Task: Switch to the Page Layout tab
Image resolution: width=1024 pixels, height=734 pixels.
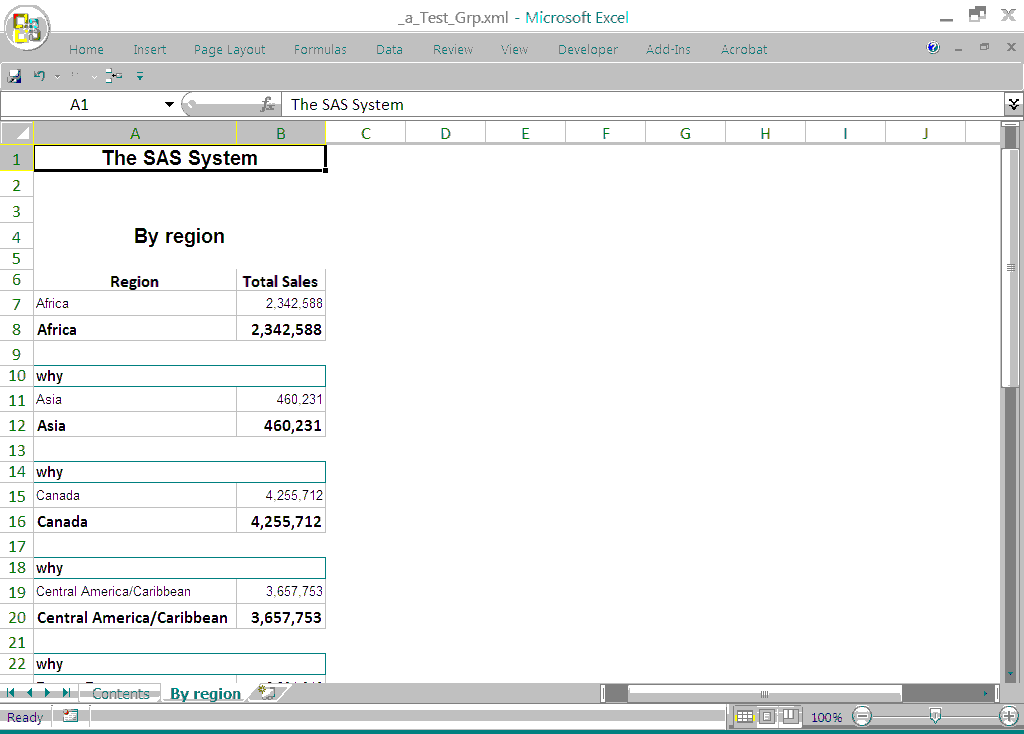Action: [x=229, y=50]
